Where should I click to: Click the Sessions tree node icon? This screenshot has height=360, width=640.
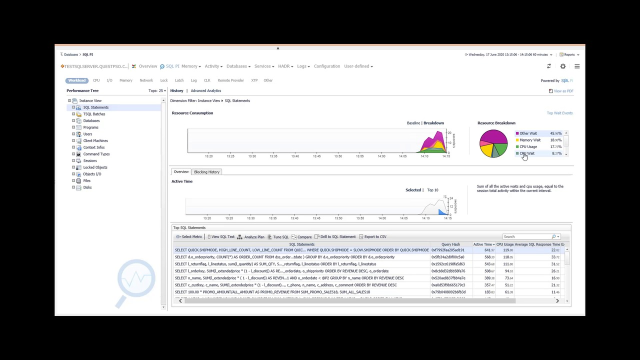(79, 161)
